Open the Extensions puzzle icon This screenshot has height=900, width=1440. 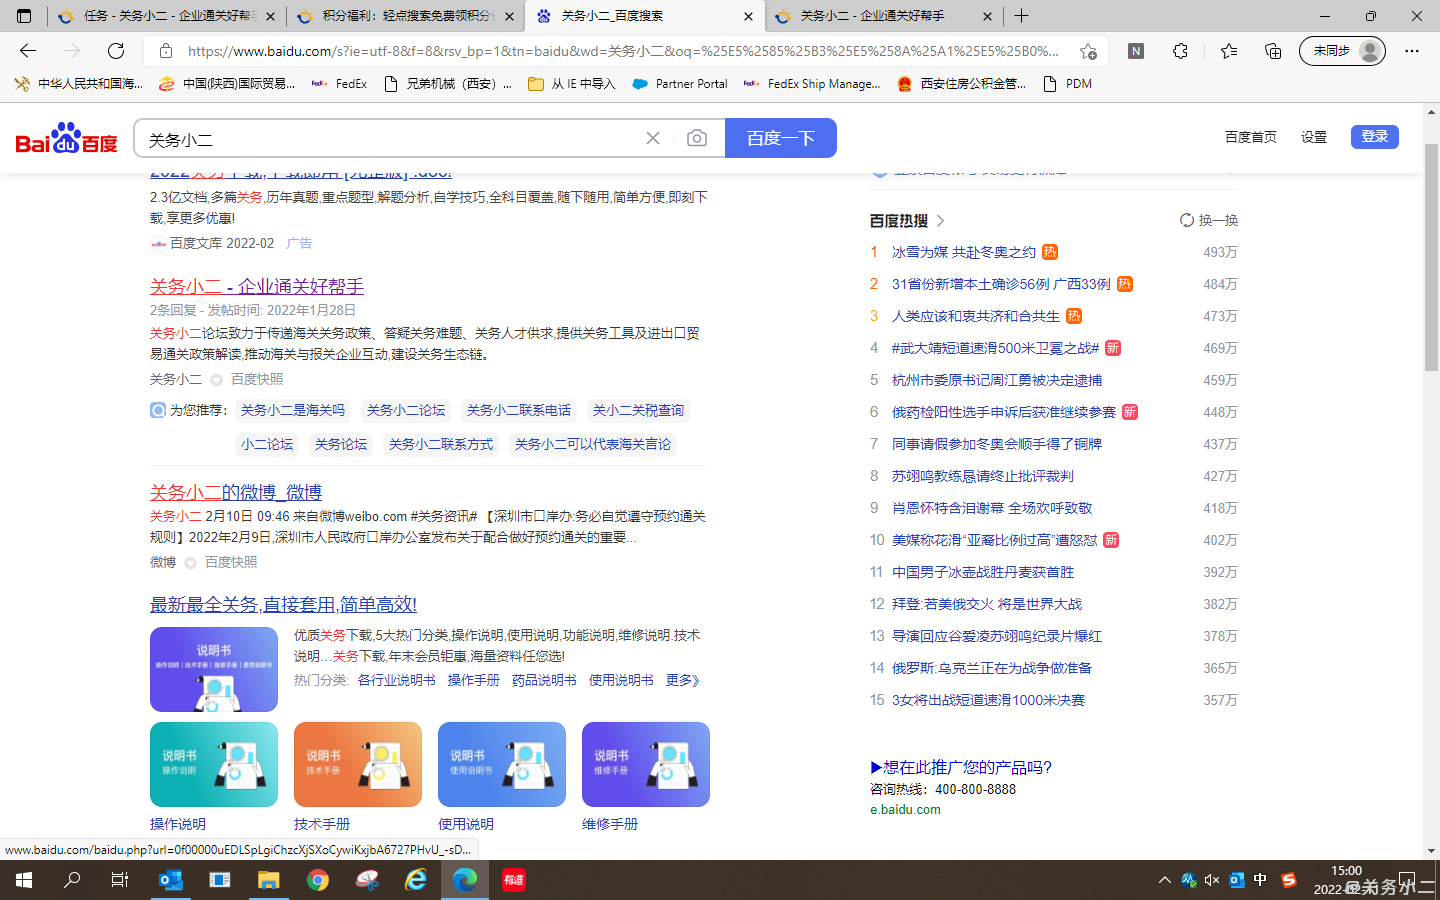click(x=1180, y=51)
